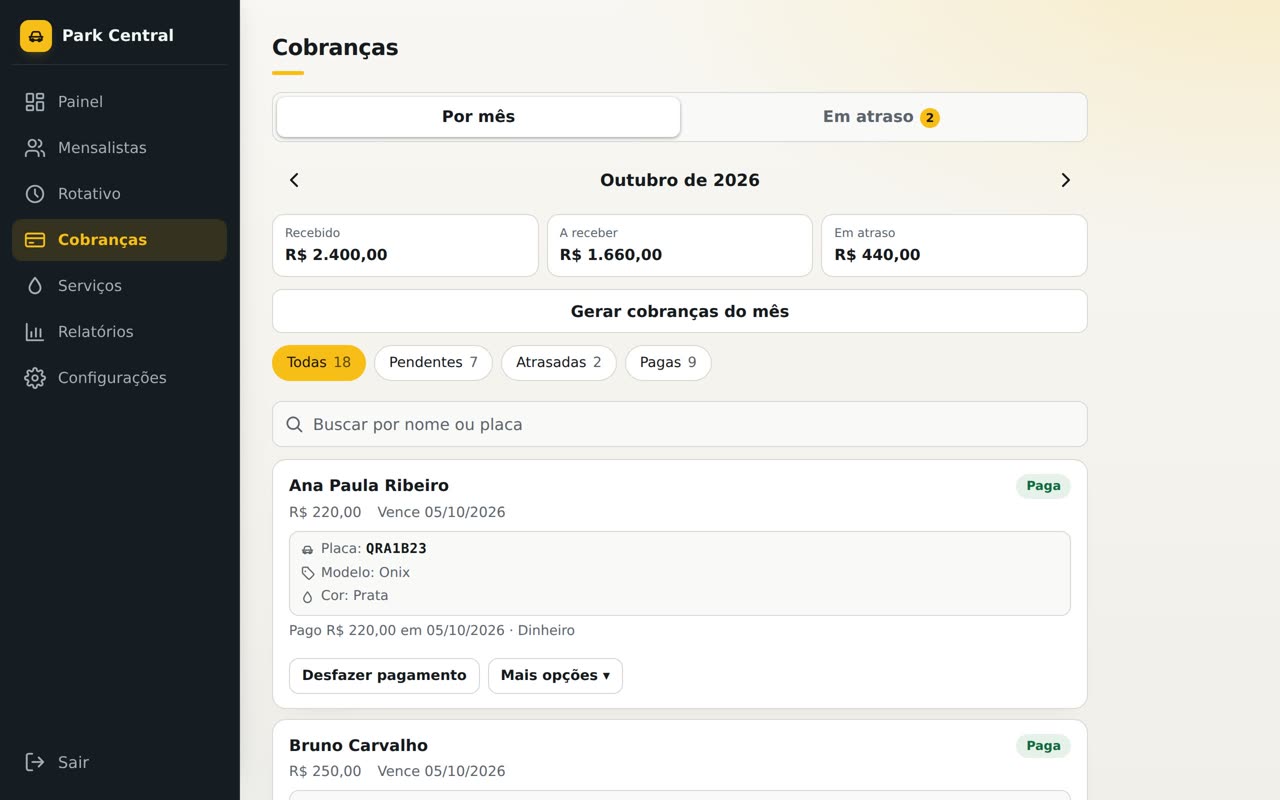1280x800 pixels.
Task: Click the Outubro de 2026 month heading
Action: click(680, 180)
